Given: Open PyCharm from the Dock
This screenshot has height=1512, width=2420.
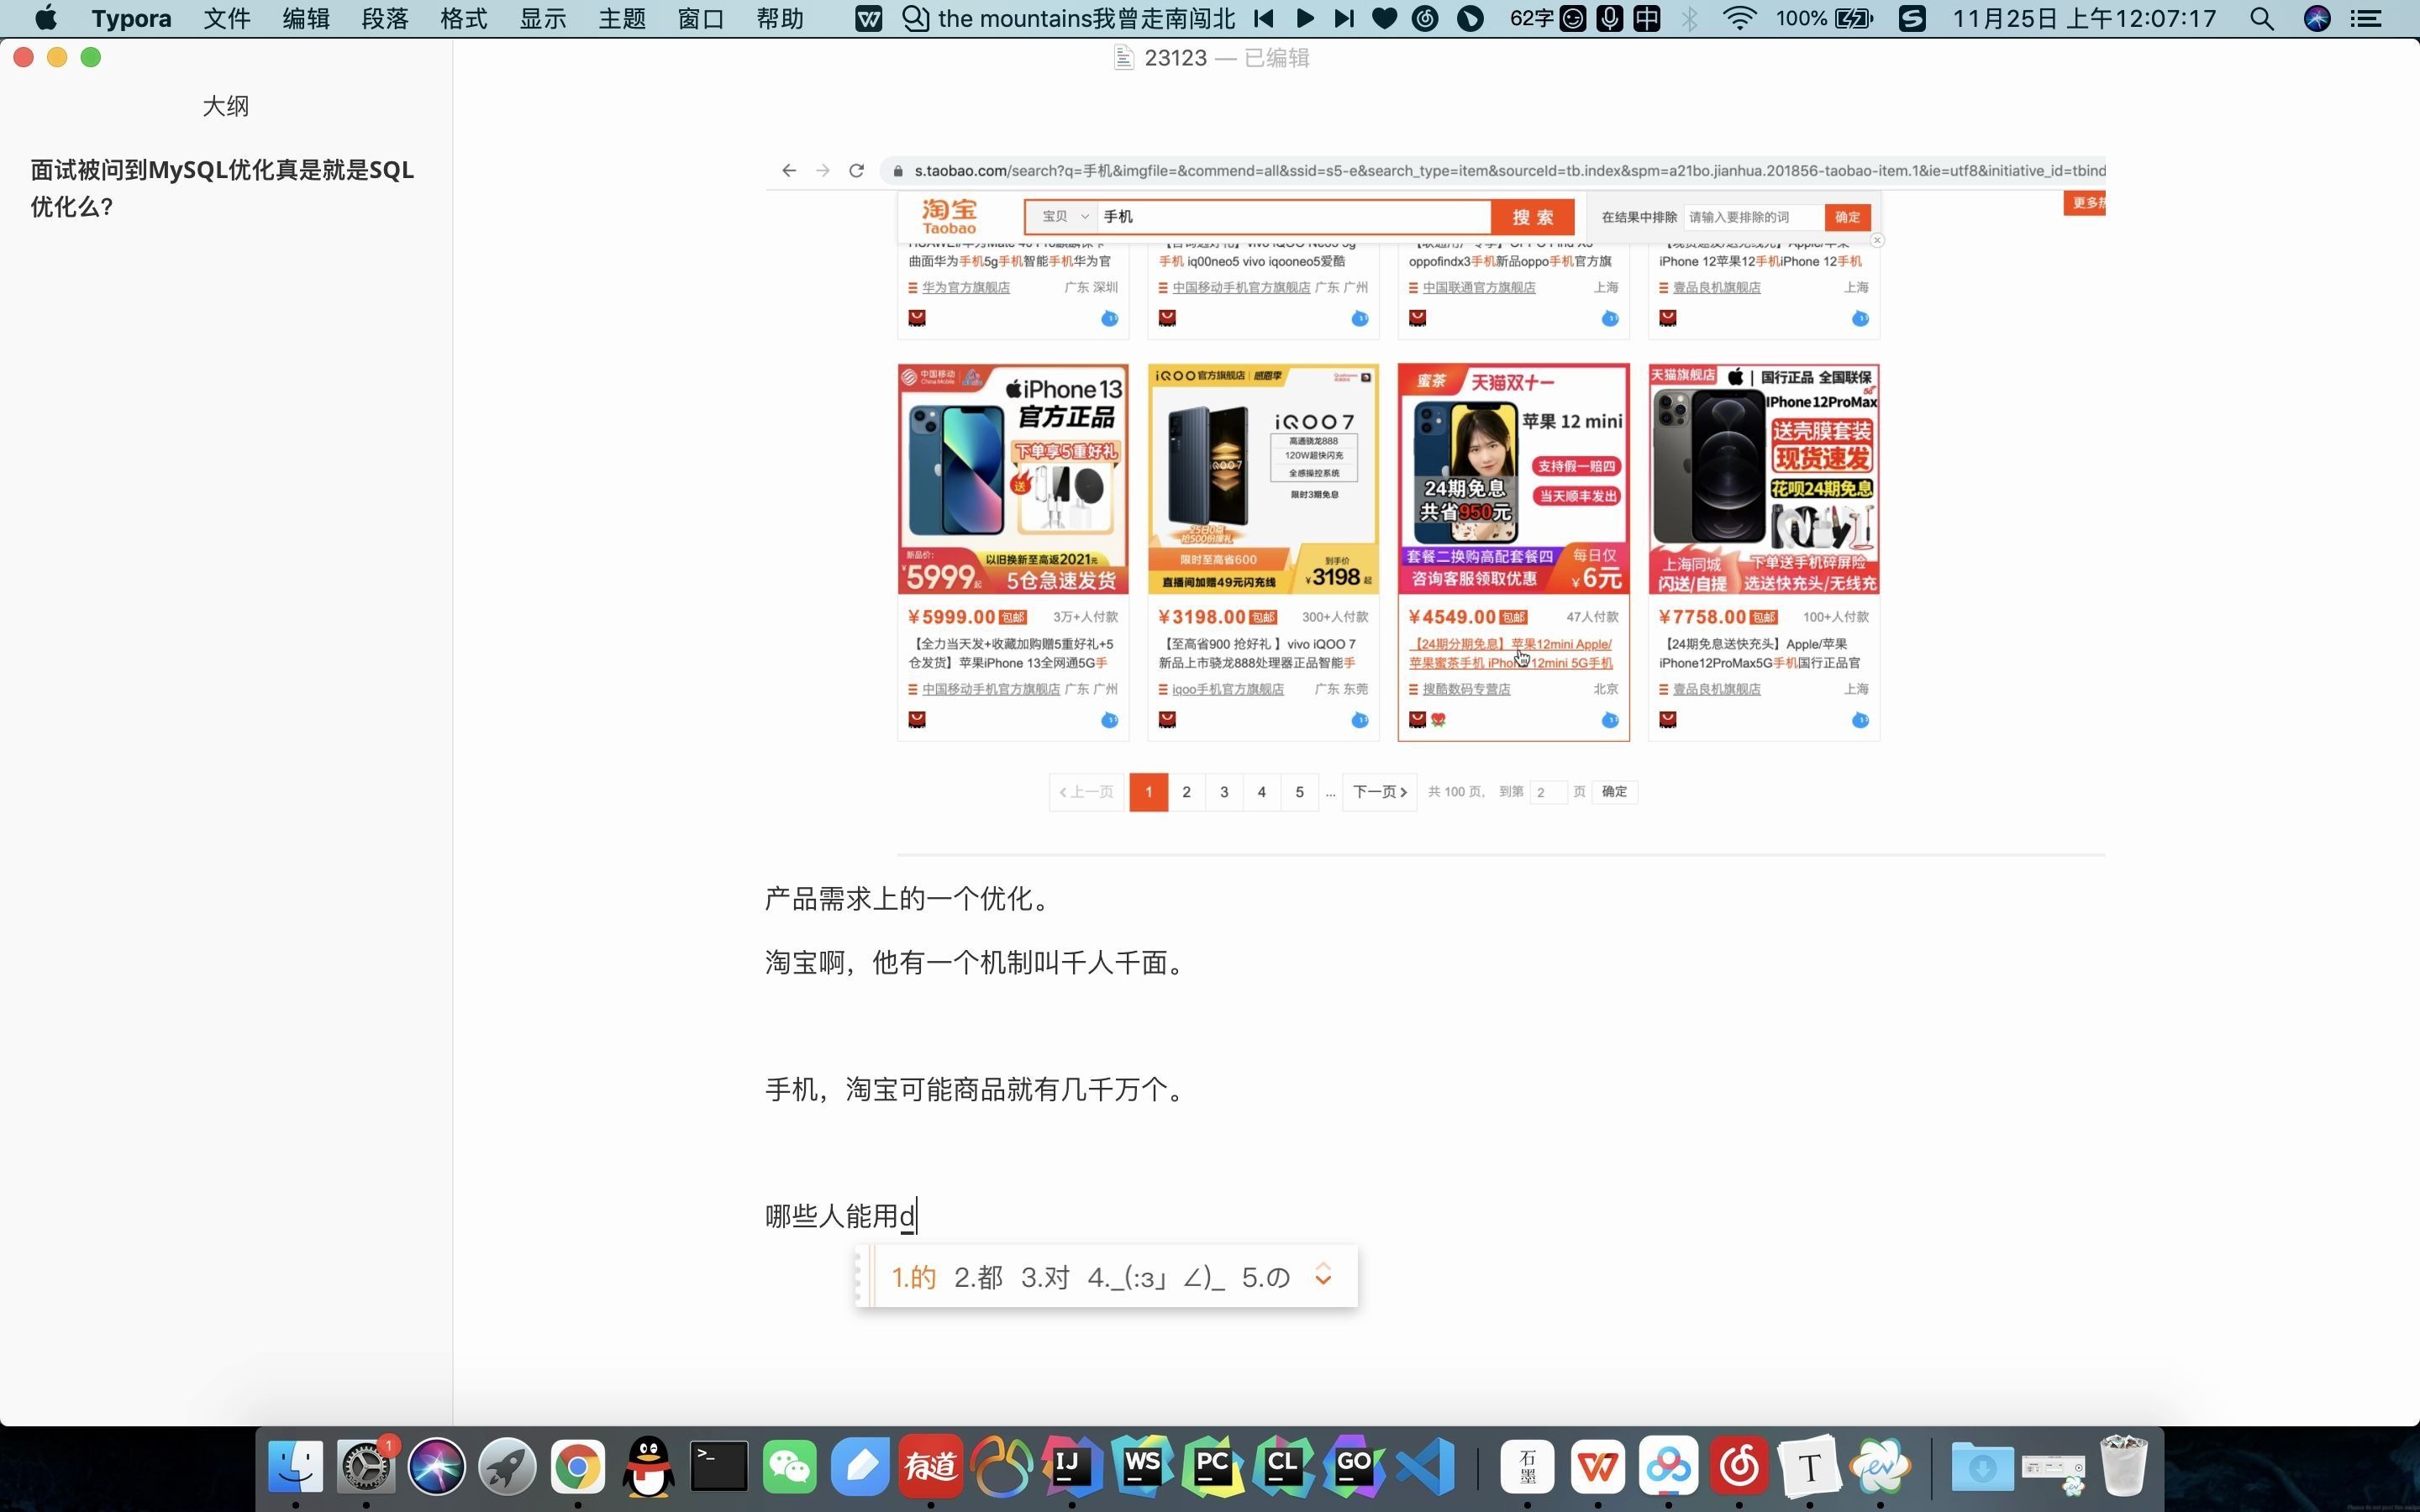Looking at the screenshot, I should [1213, 1467].
